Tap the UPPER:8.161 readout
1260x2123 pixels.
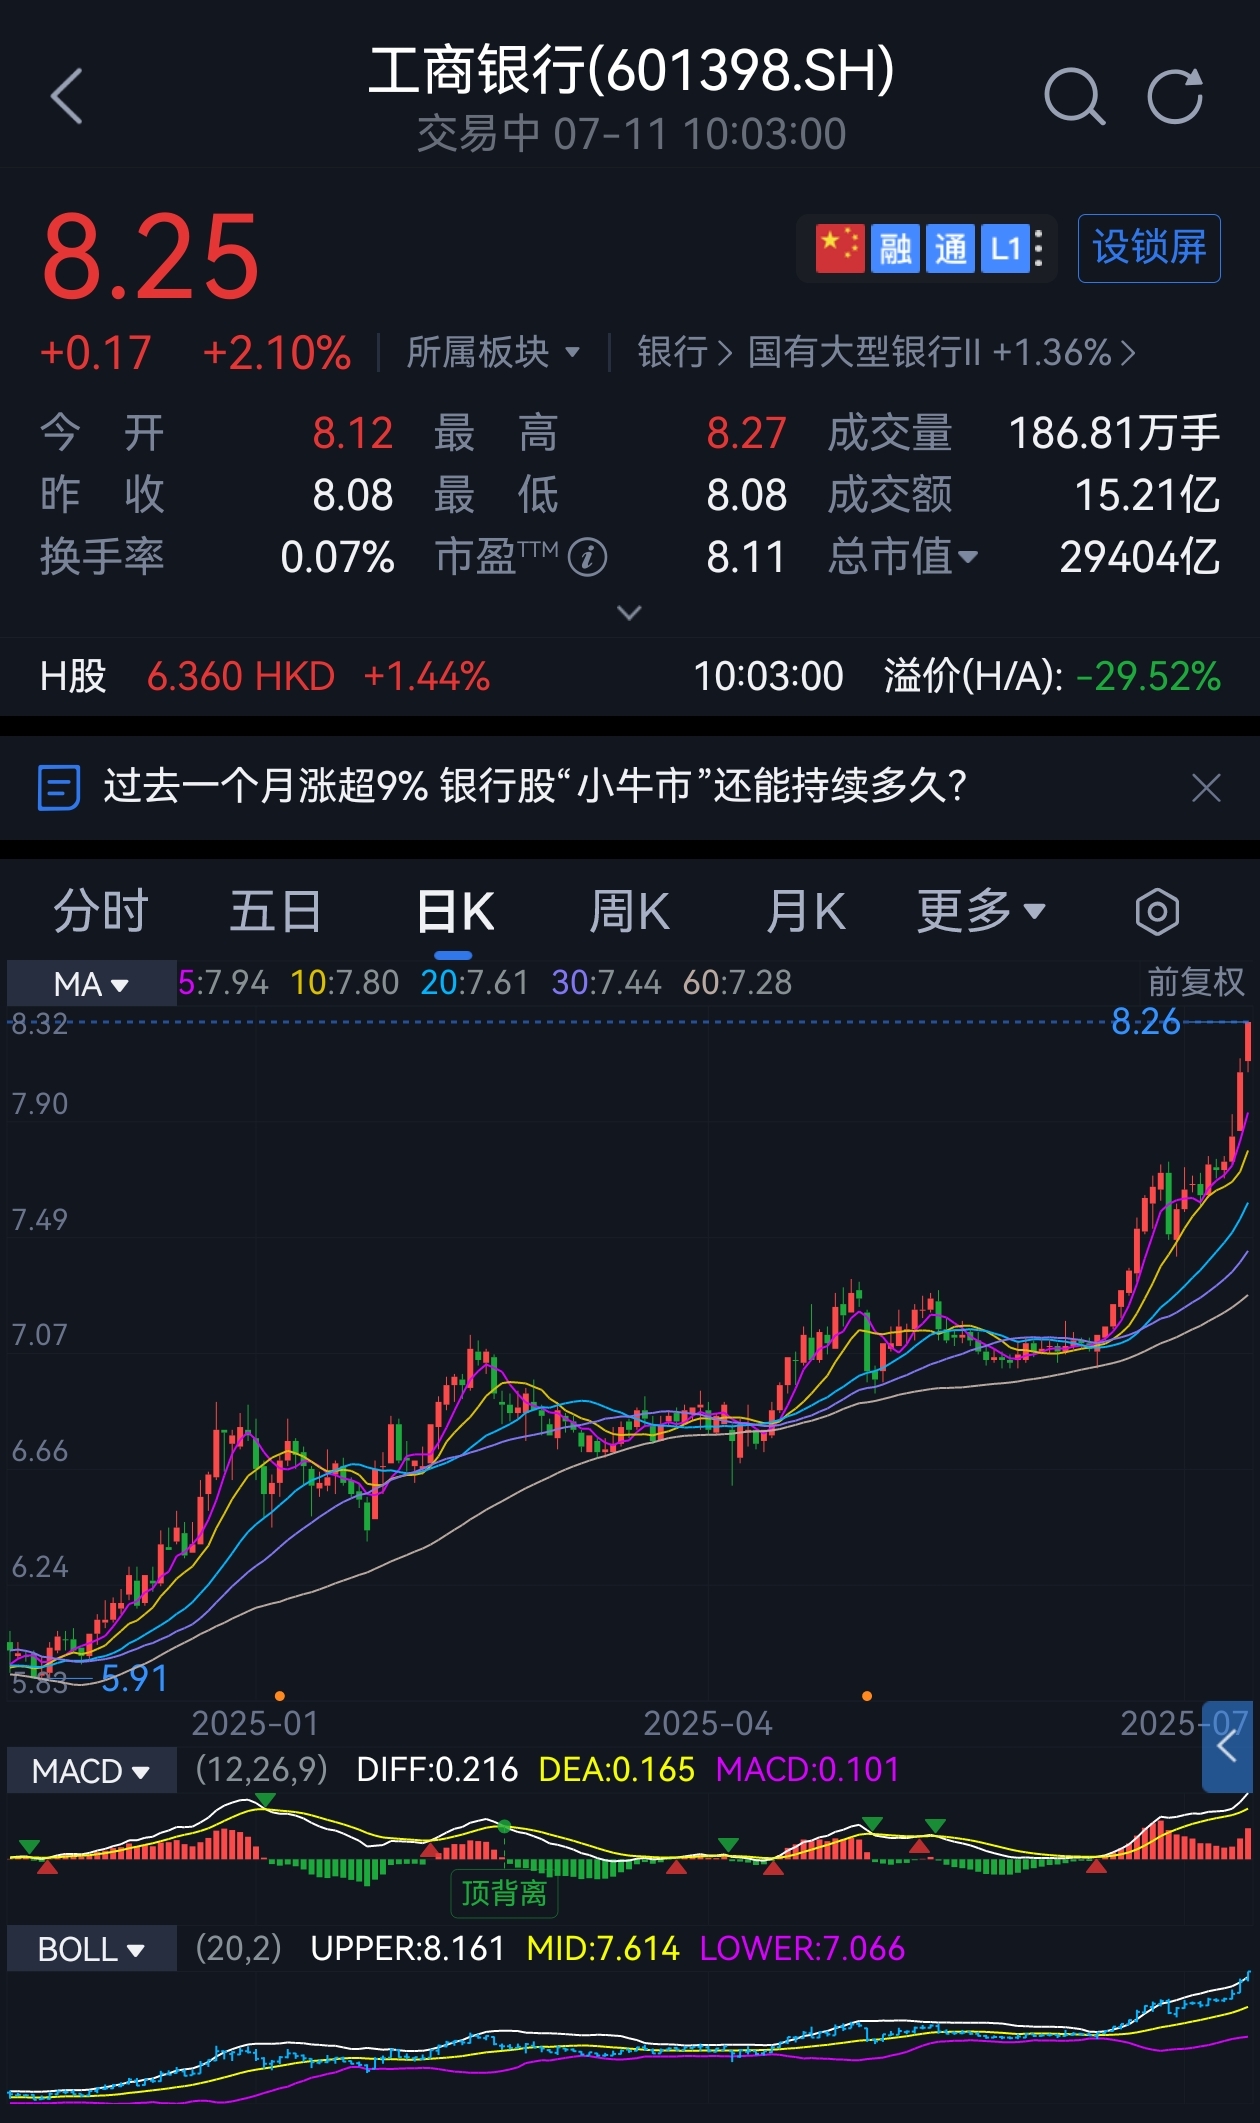point(408,1949)
